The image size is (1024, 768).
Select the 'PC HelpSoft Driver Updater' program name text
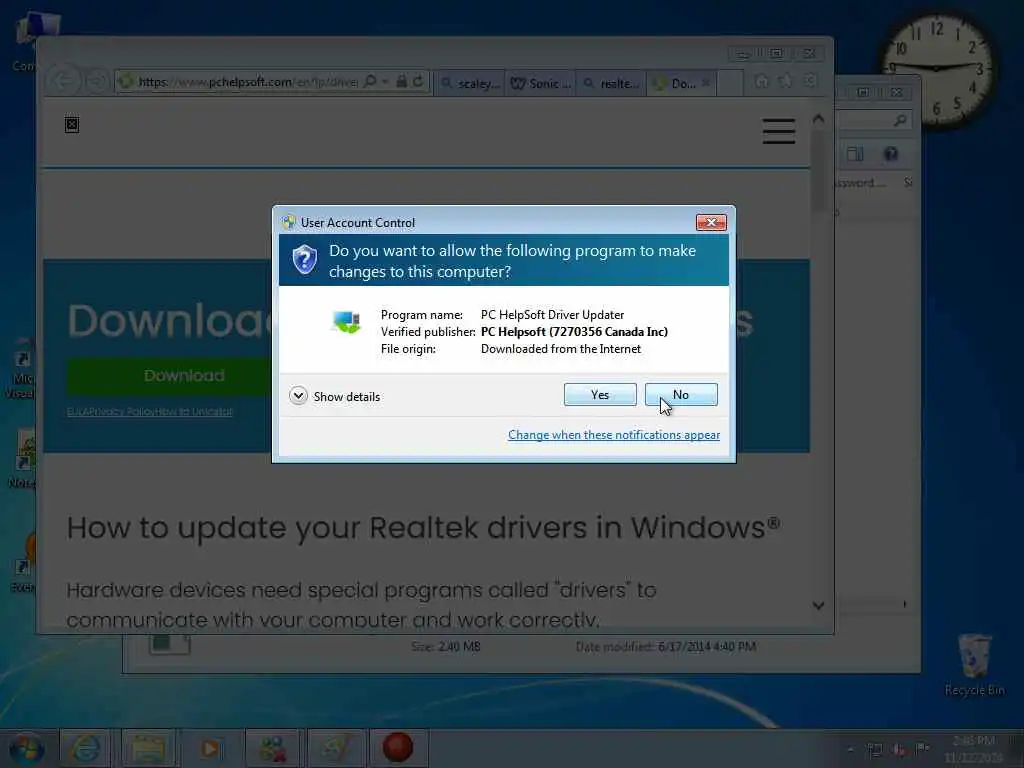pos(552,315)
